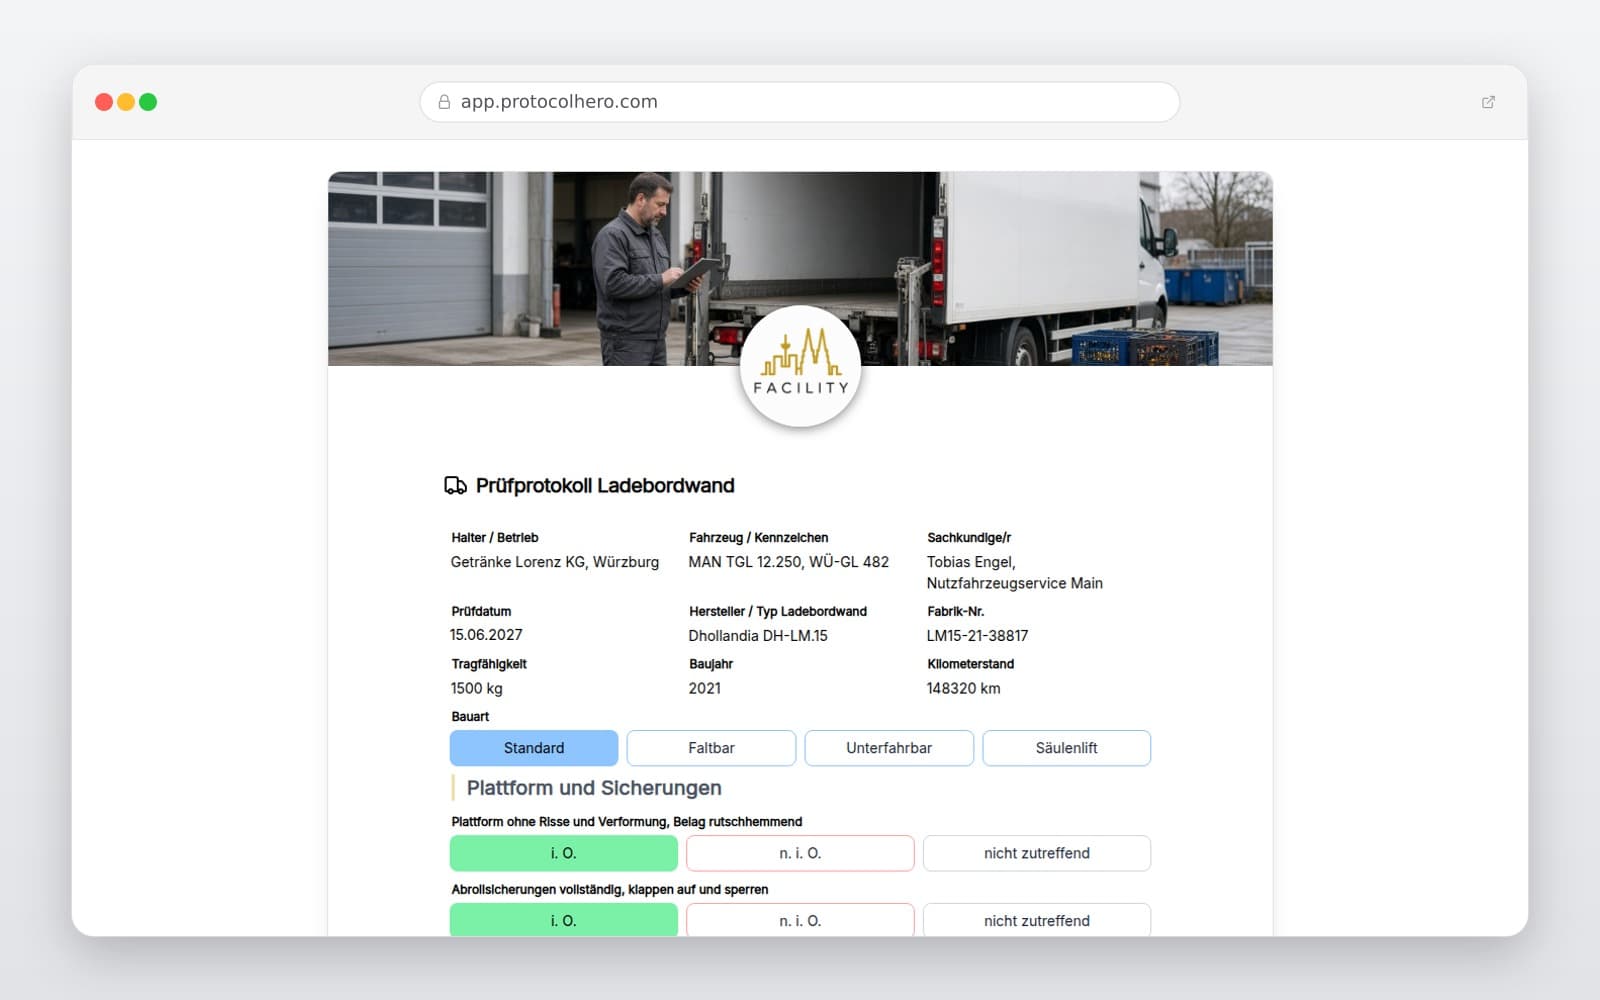This screenshot has width=1600, height=1000.
Task: Select Bauart option Standard
Action: pos(534,748)
